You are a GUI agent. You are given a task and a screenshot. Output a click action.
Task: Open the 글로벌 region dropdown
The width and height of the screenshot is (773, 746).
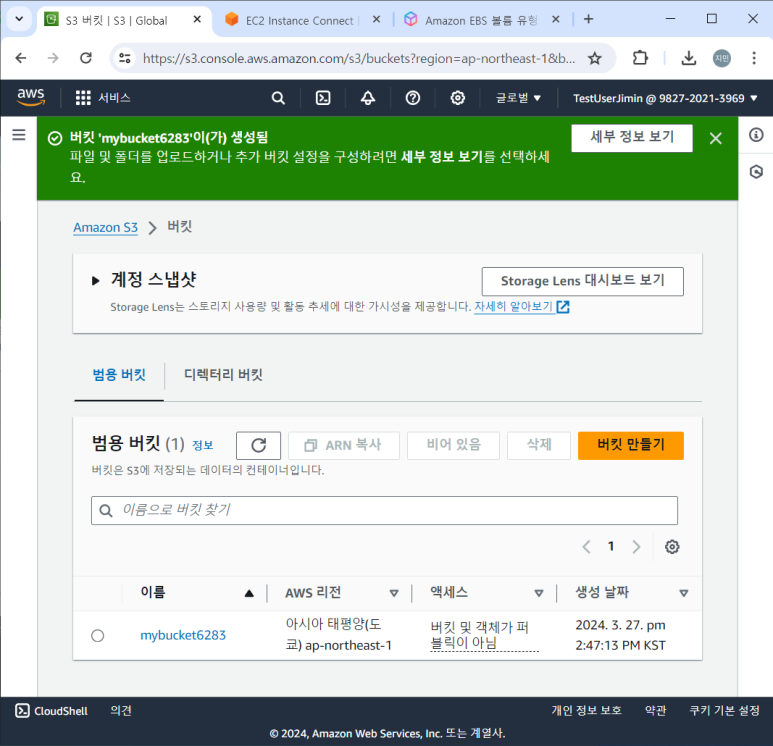coord(518,98)
